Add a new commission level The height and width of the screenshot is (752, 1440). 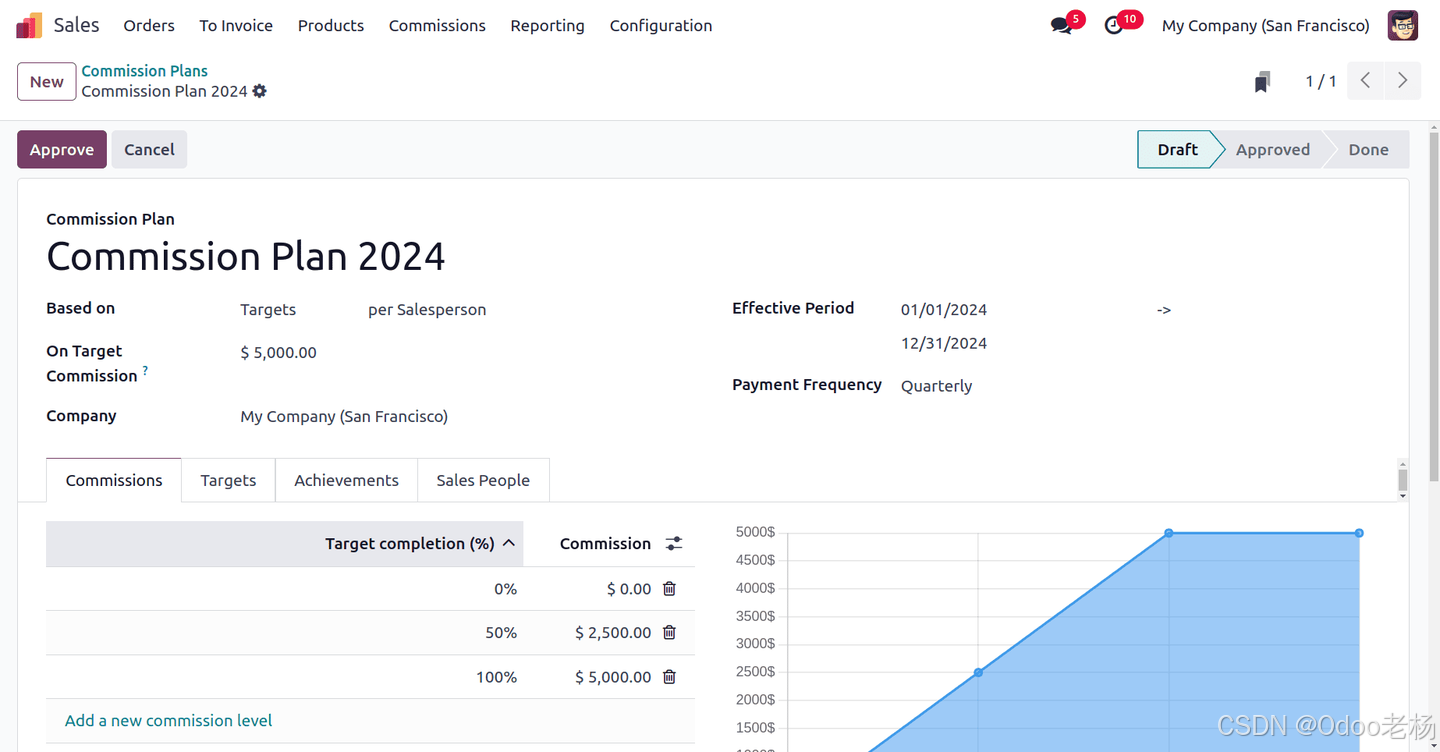(169, 721)
